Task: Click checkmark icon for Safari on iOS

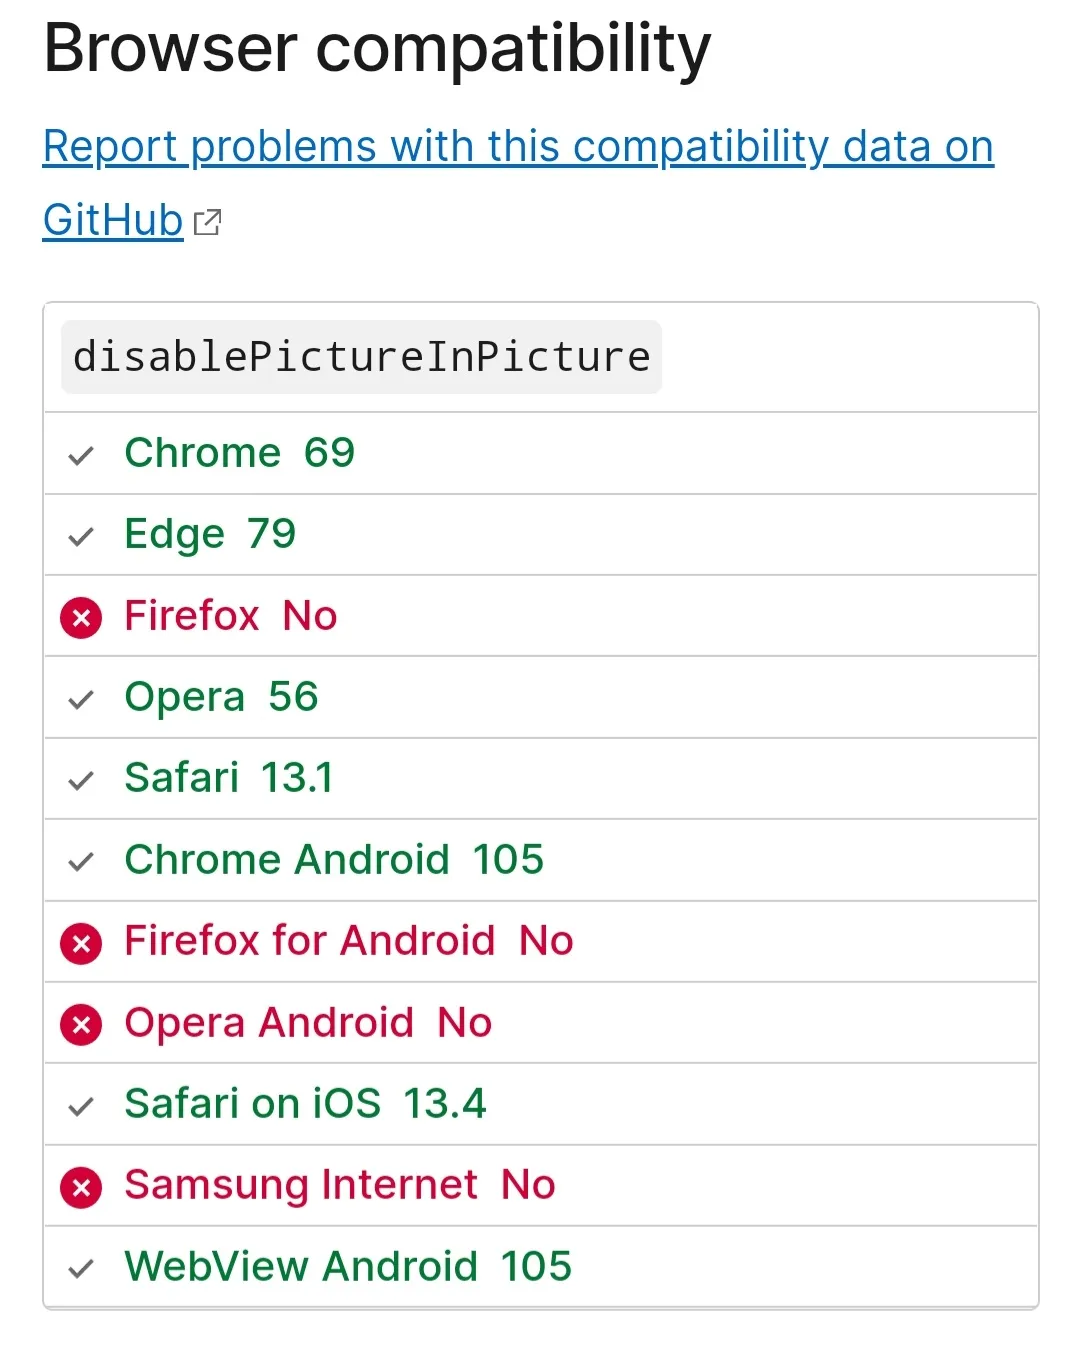Action: point(81,1106)
